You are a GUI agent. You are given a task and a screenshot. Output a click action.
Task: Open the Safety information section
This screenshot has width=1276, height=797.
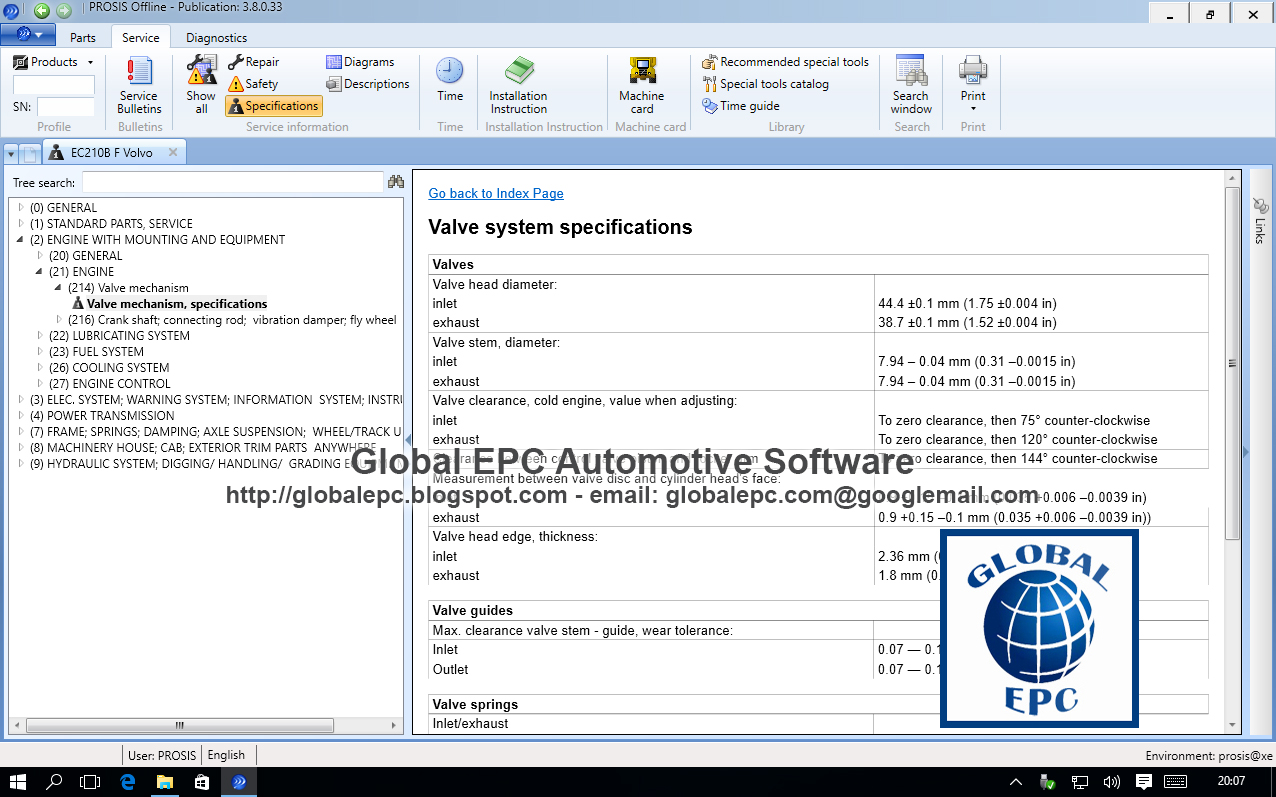pyautogui.click(x=251, y=83)
